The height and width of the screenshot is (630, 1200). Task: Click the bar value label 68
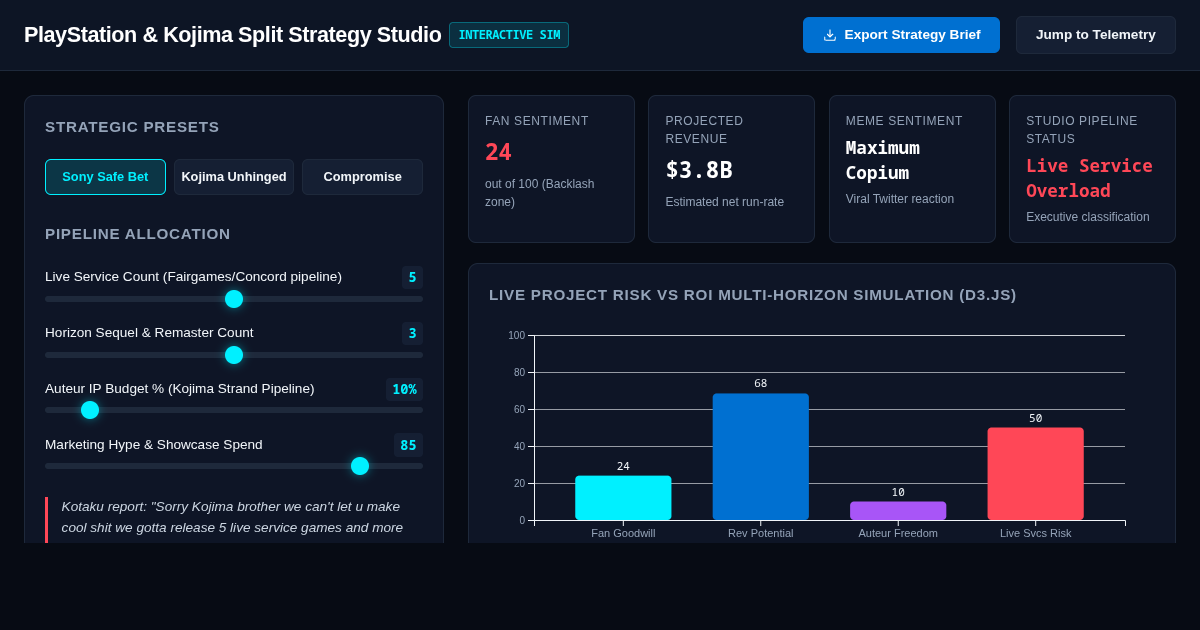[761, 384]
